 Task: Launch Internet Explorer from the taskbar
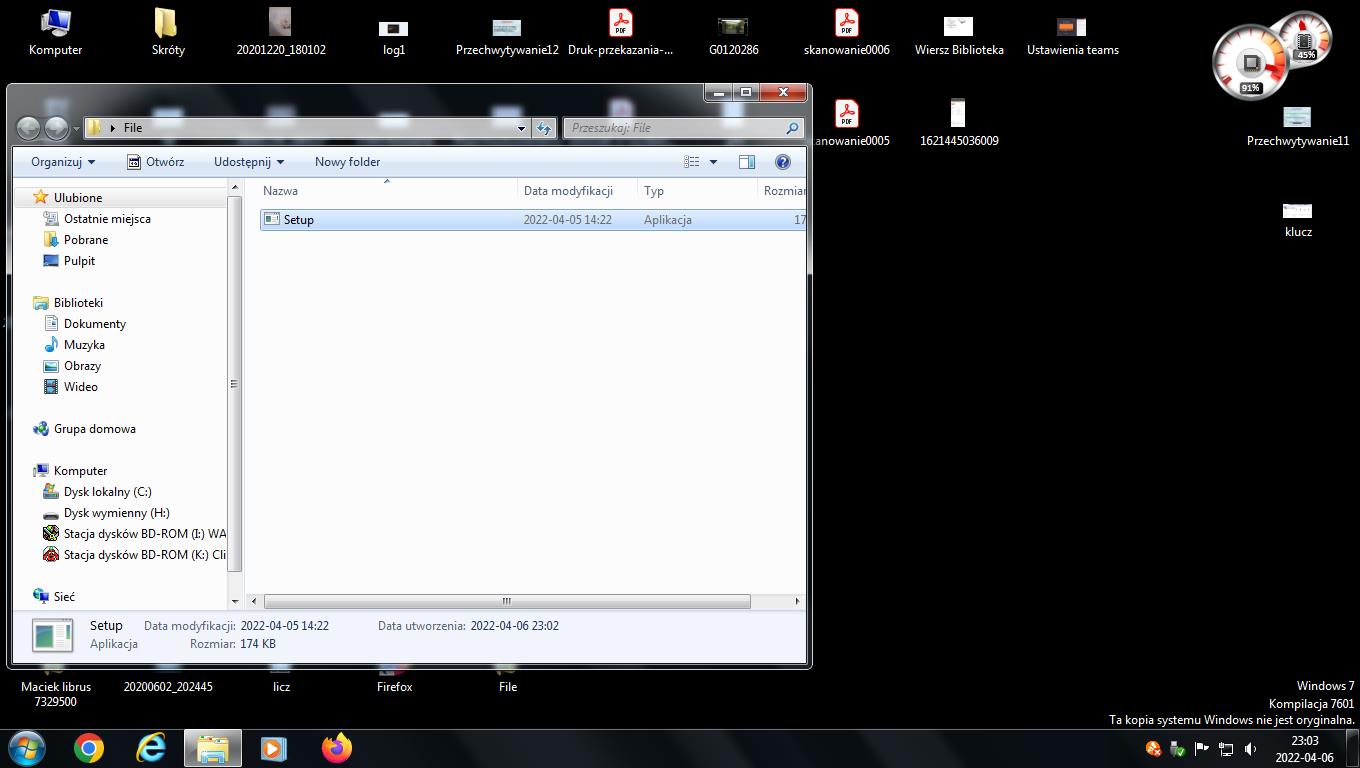click(x=151, y=748)
